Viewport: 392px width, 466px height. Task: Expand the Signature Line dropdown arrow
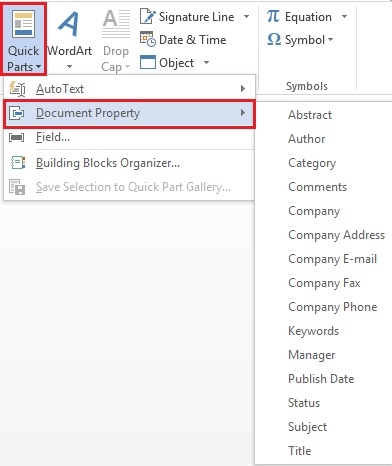point(246,16)
